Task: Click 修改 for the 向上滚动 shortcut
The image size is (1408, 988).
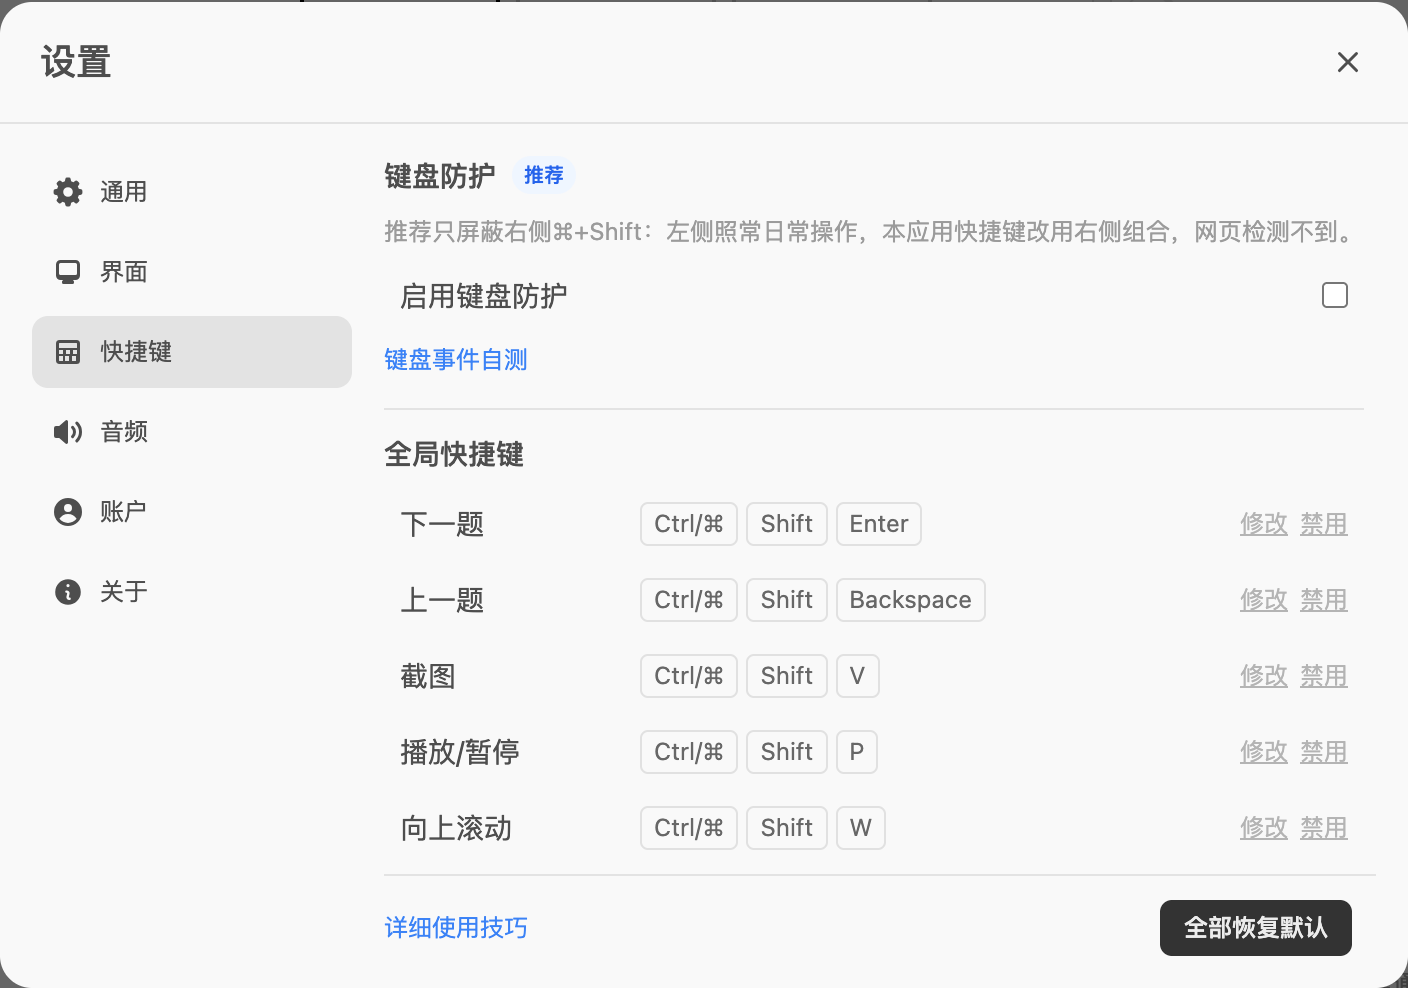Action: [x=1264, y=828]
